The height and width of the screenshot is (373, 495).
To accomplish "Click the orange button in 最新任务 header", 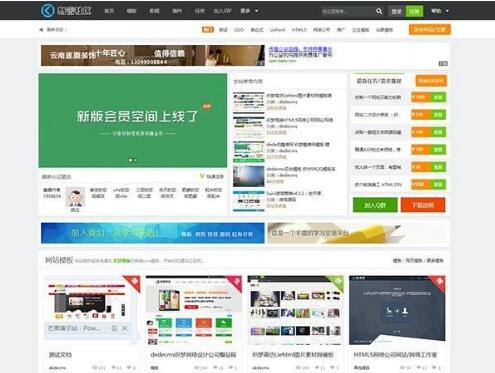I will 431,81.
